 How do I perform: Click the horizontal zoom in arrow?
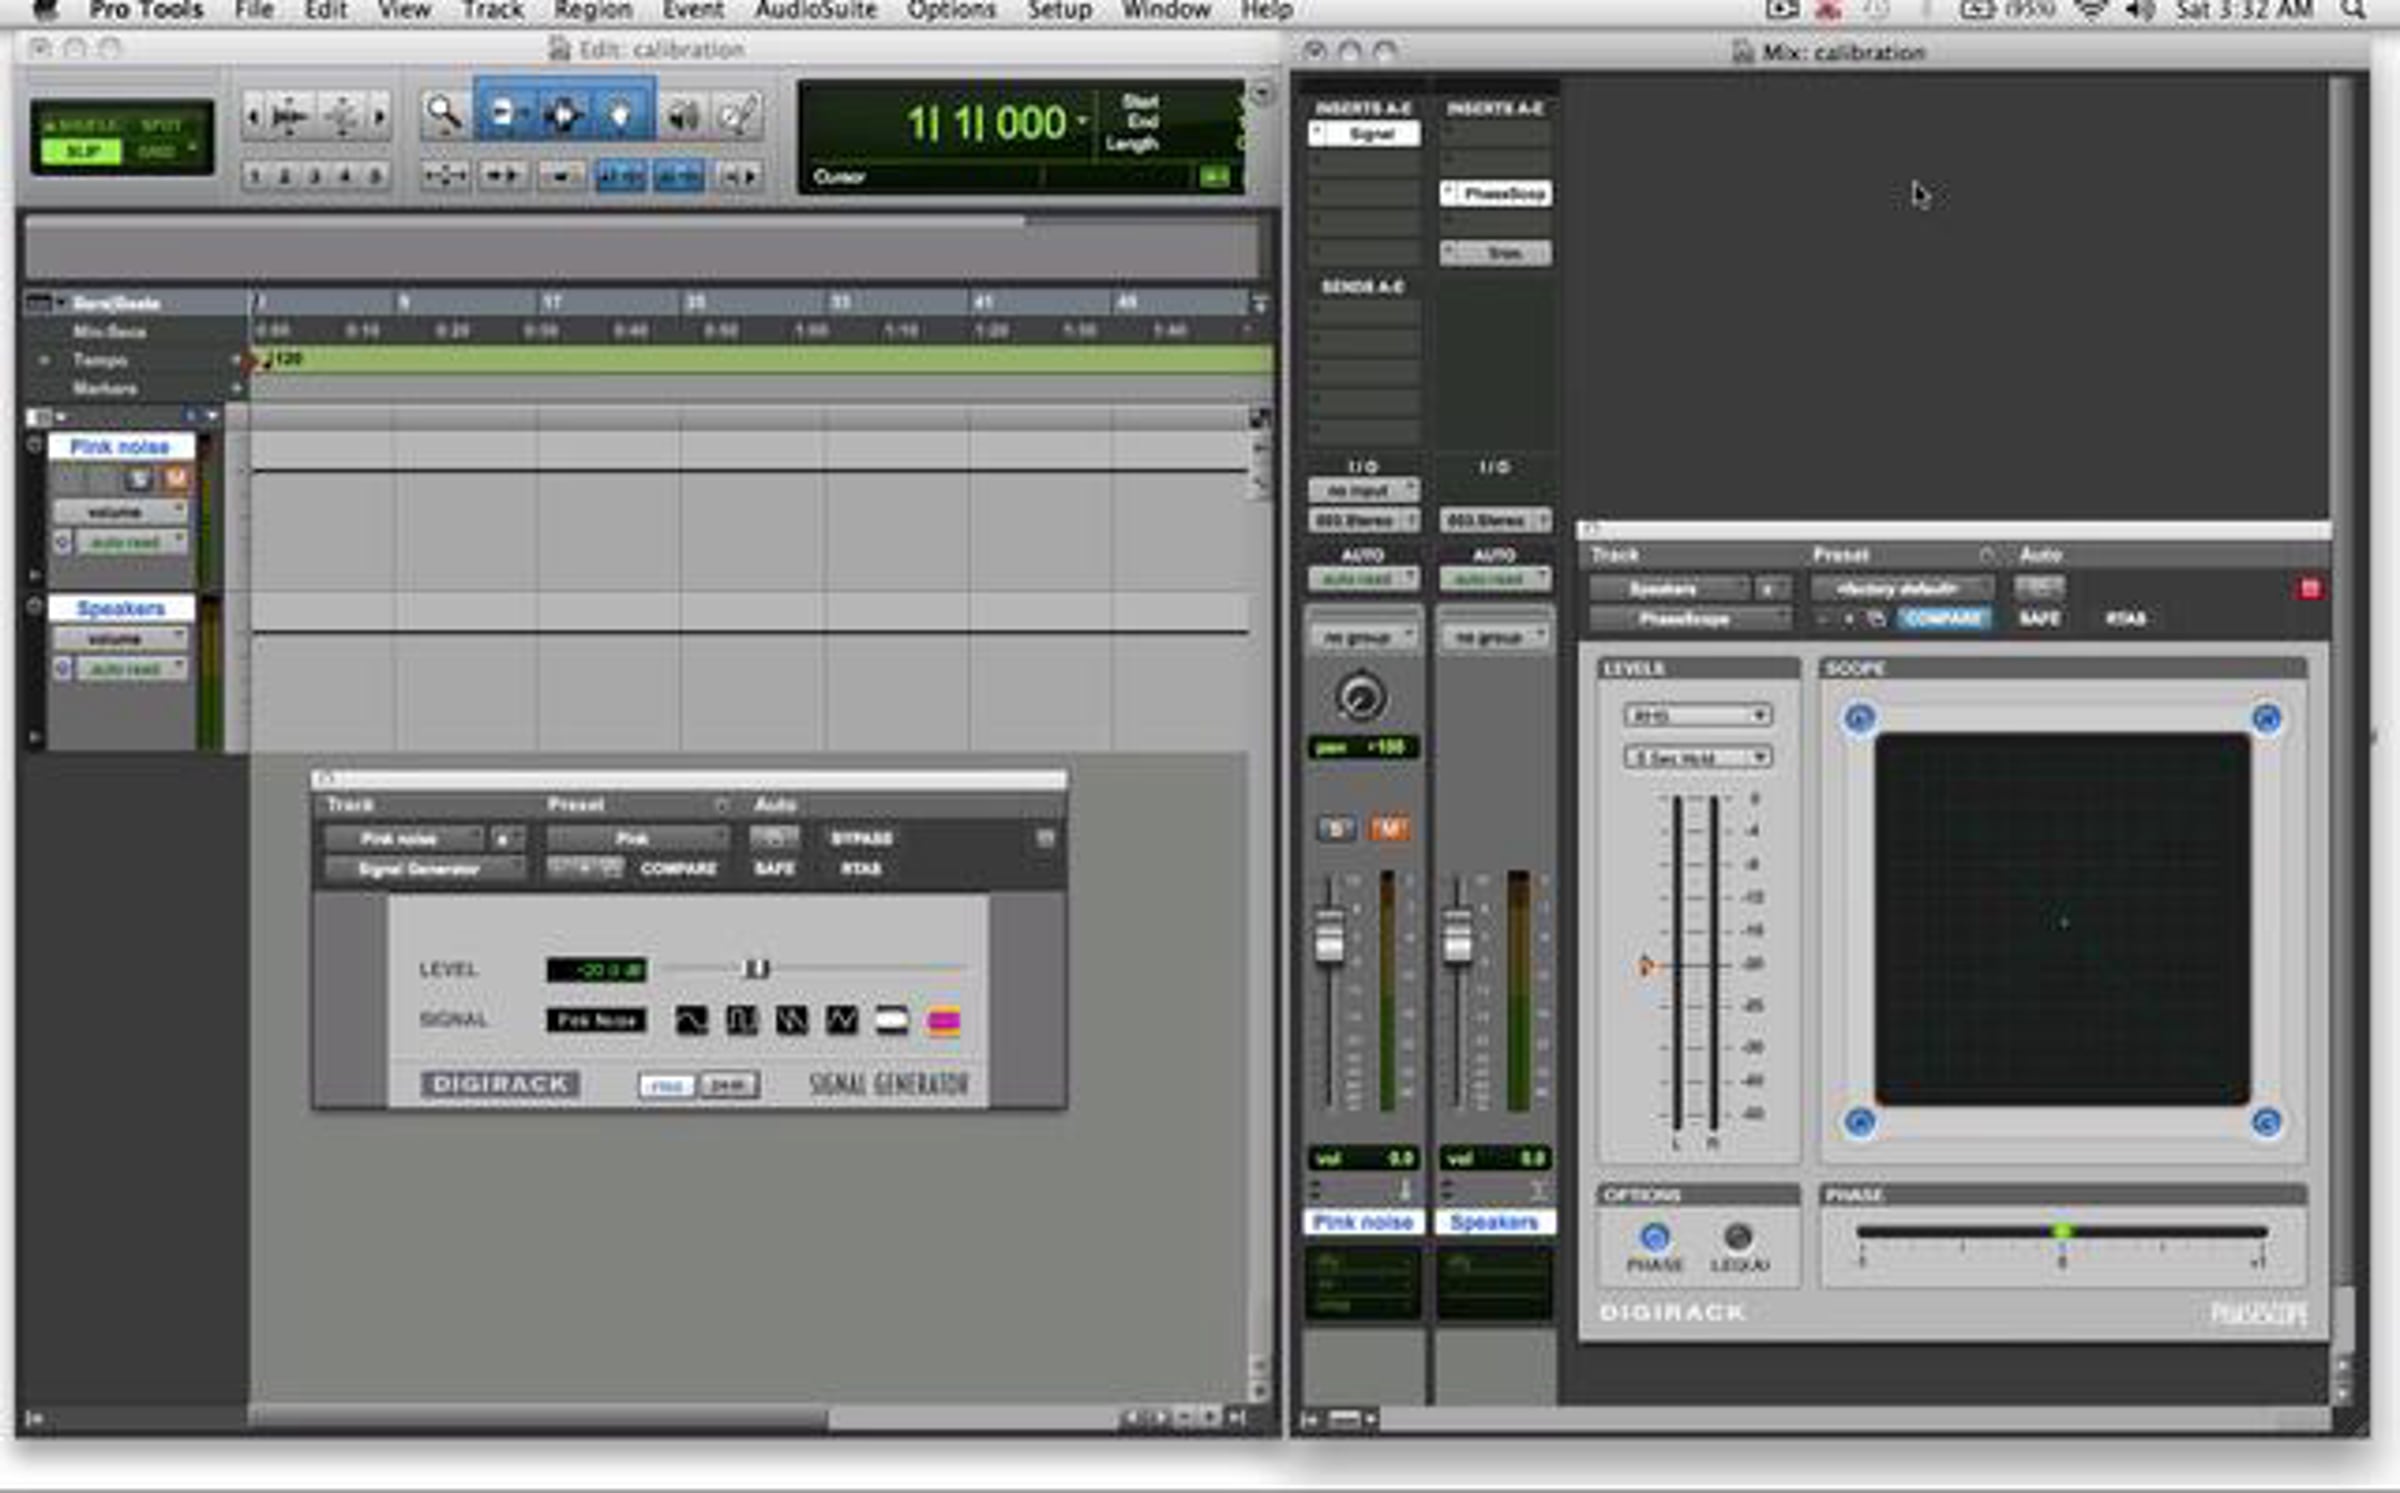(380, 117)
